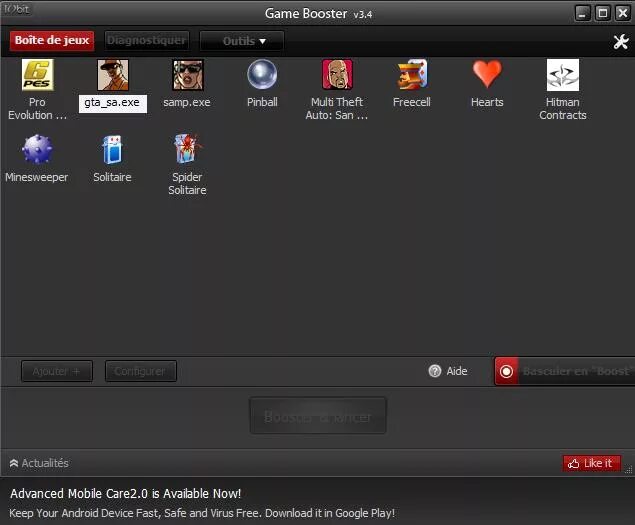635x525 pixels.
Task: Click the Google Play download news text
Action: pos(202,513)
